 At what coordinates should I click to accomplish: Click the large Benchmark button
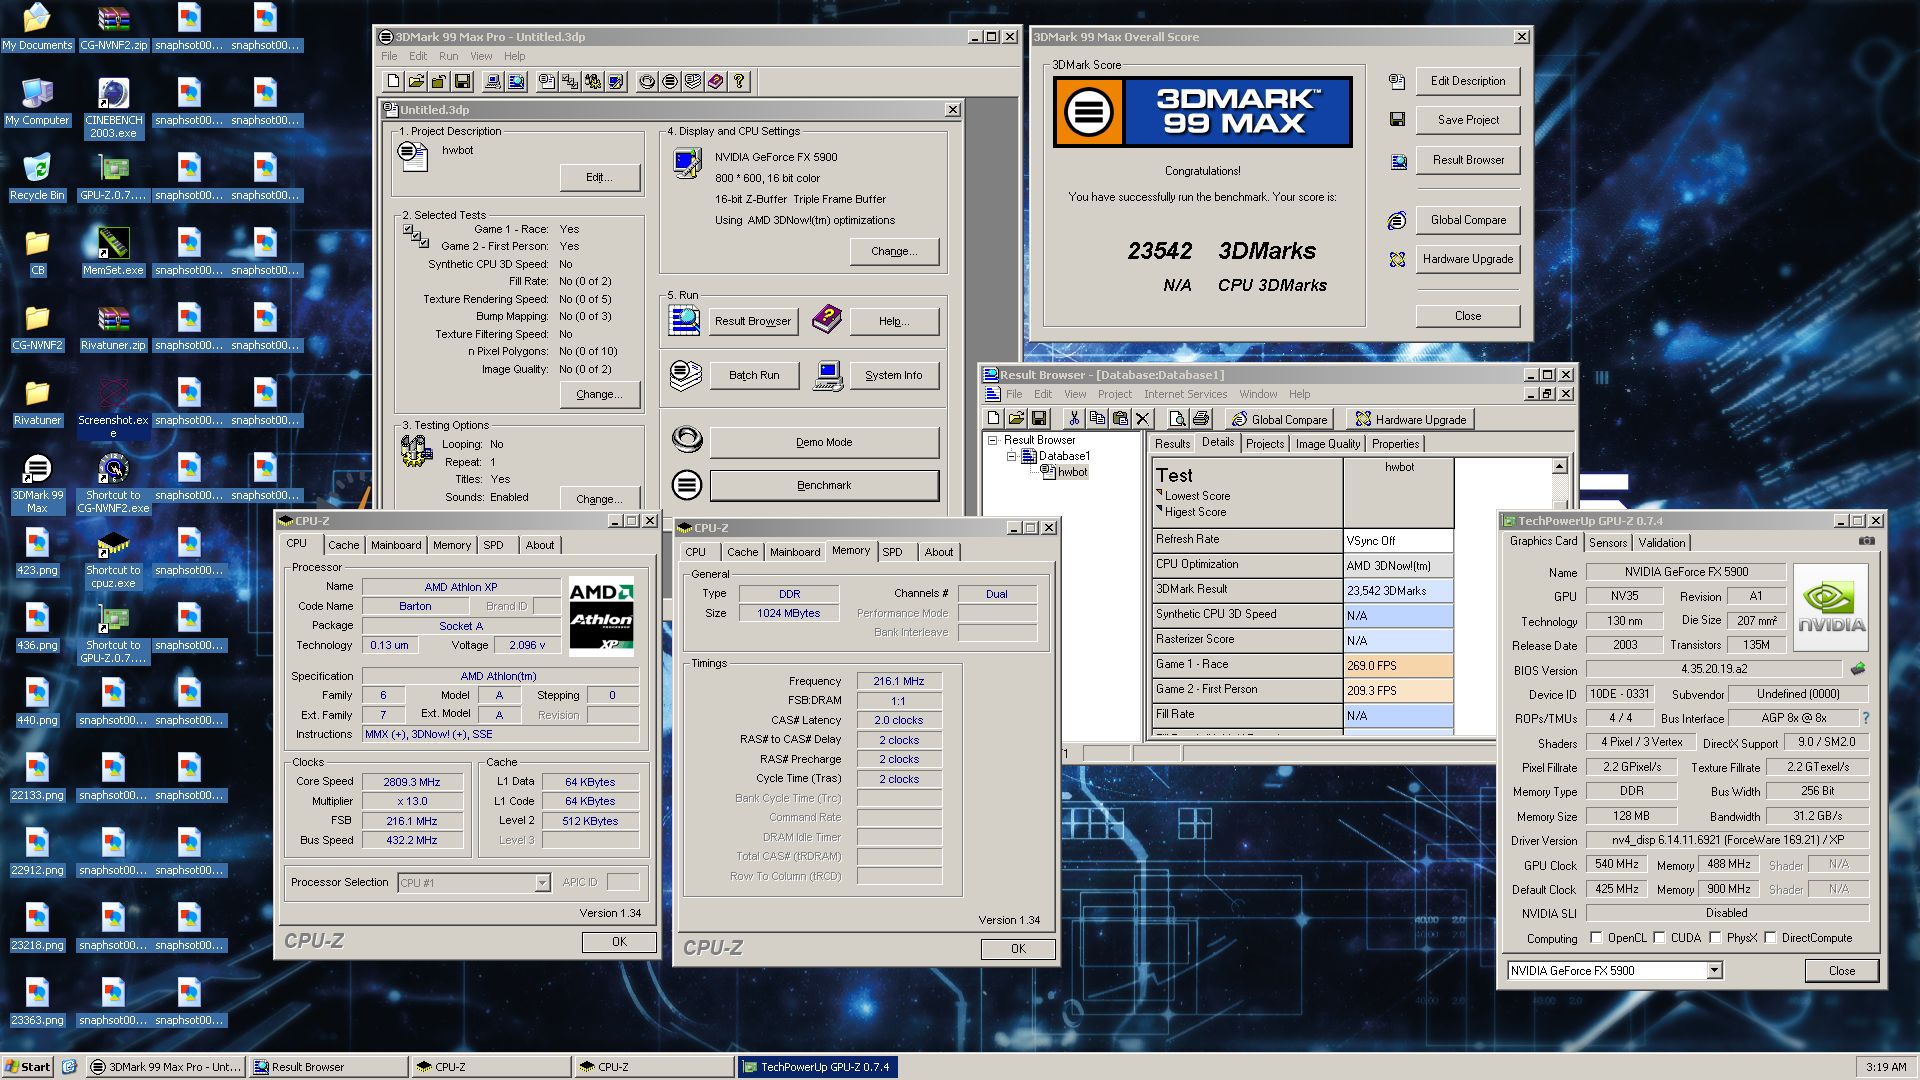click(x=824, y=485)
